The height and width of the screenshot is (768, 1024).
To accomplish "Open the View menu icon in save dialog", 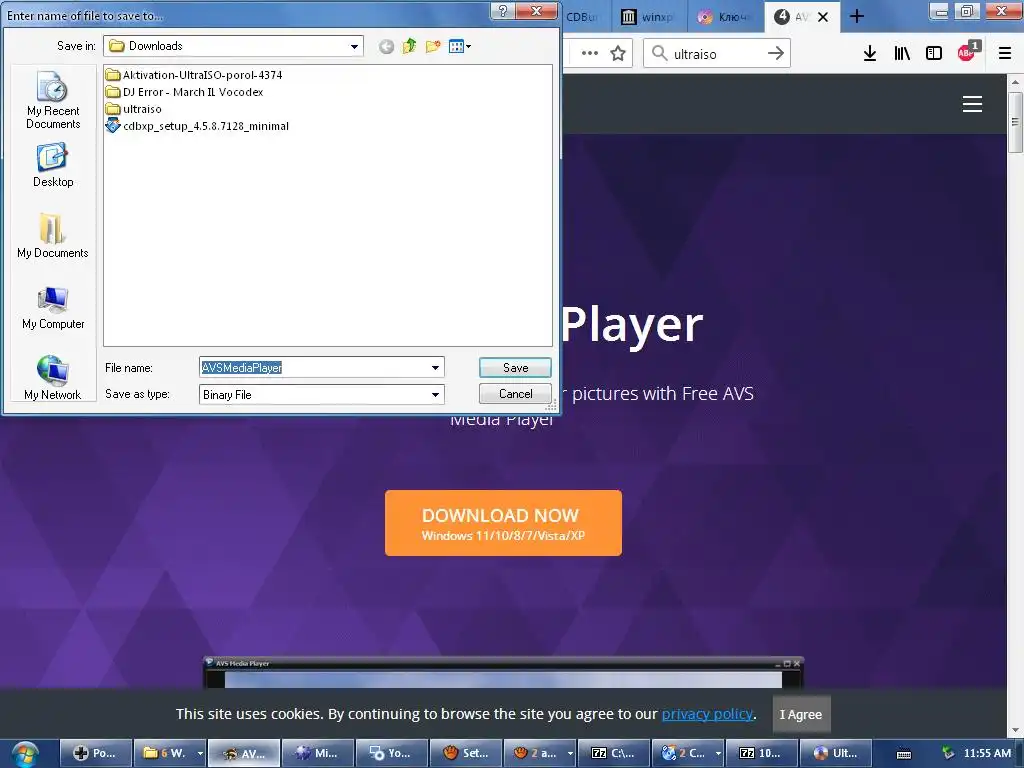I will pyautogui.click(x=456, y=46).
